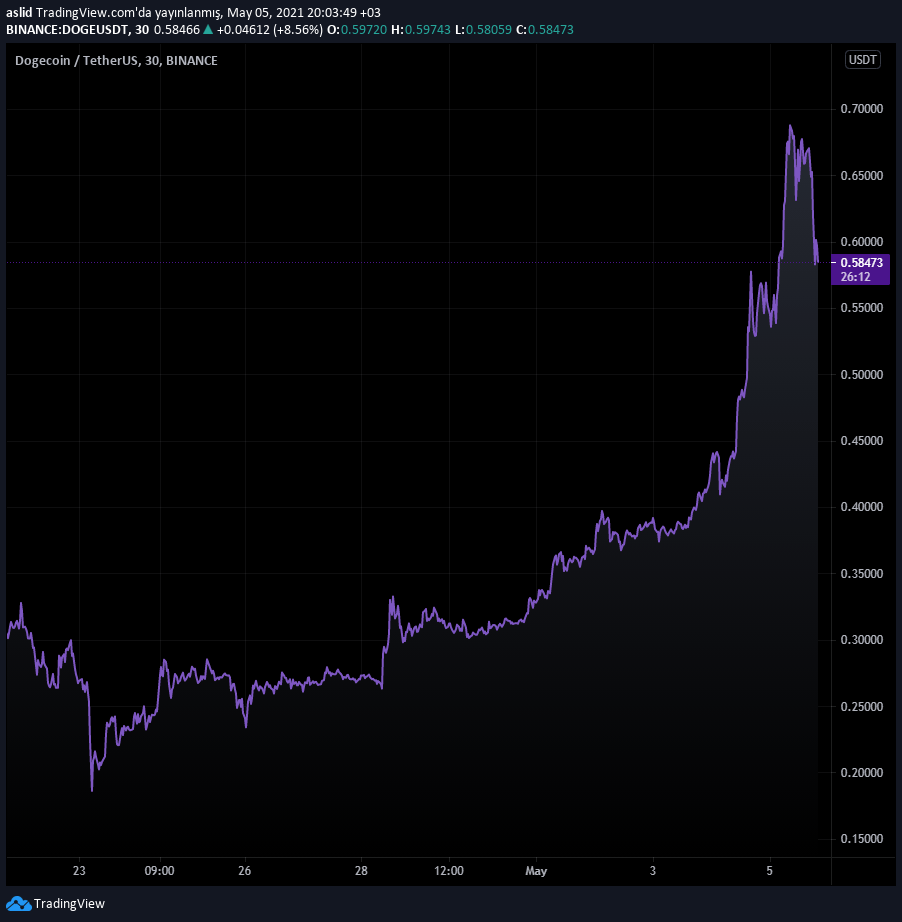Click the TradingView cloud logo icon
This screenshot has width=902, height=922.
point(18,903)
